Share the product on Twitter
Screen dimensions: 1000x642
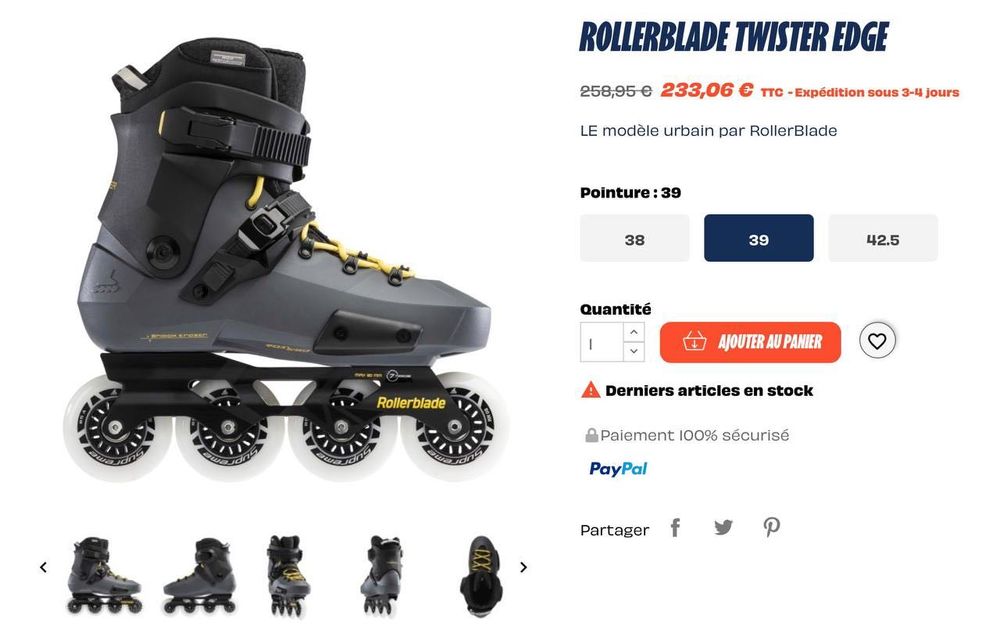[723, 528]
